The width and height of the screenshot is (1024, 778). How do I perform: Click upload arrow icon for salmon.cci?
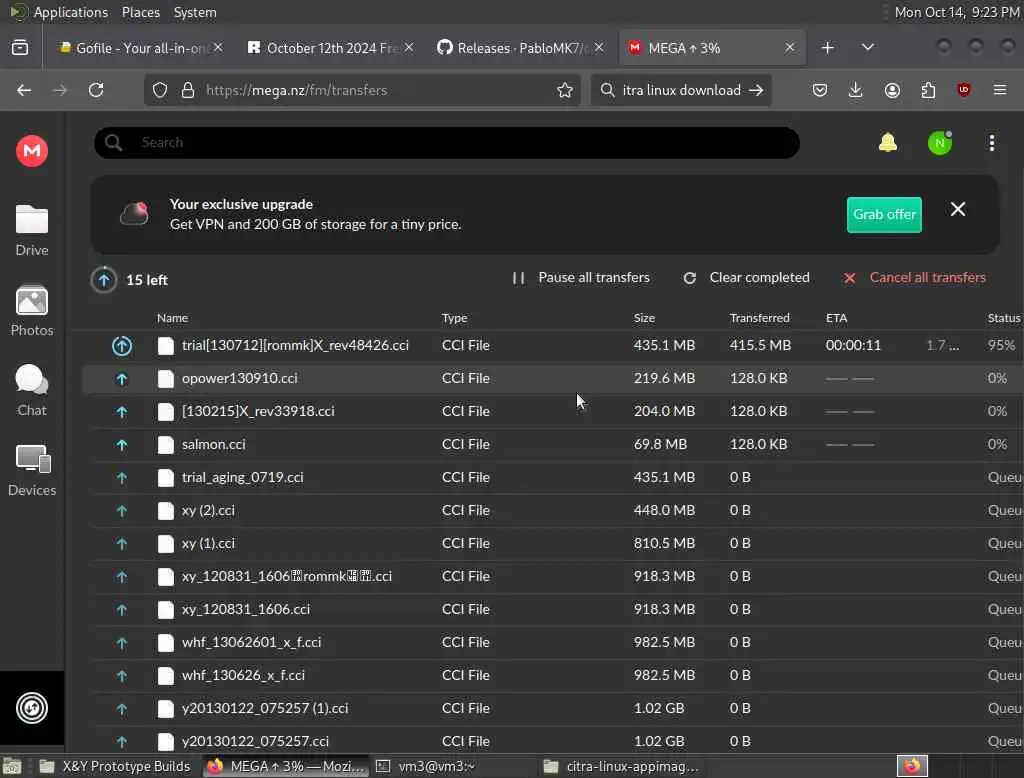[121, 444]
